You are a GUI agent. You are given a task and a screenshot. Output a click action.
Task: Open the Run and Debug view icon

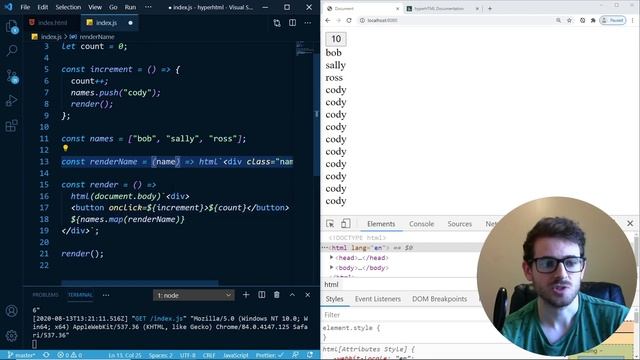pyautogui.click(x=12, y=100)
